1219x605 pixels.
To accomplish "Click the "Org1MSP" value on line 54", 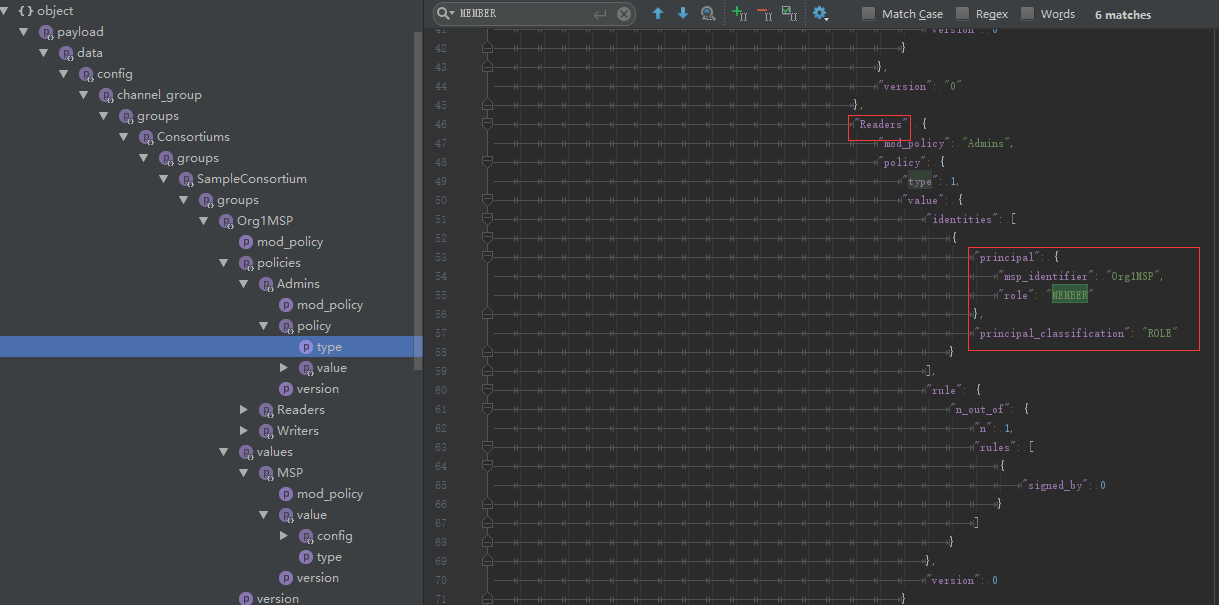I will (x=1132, y=276).
